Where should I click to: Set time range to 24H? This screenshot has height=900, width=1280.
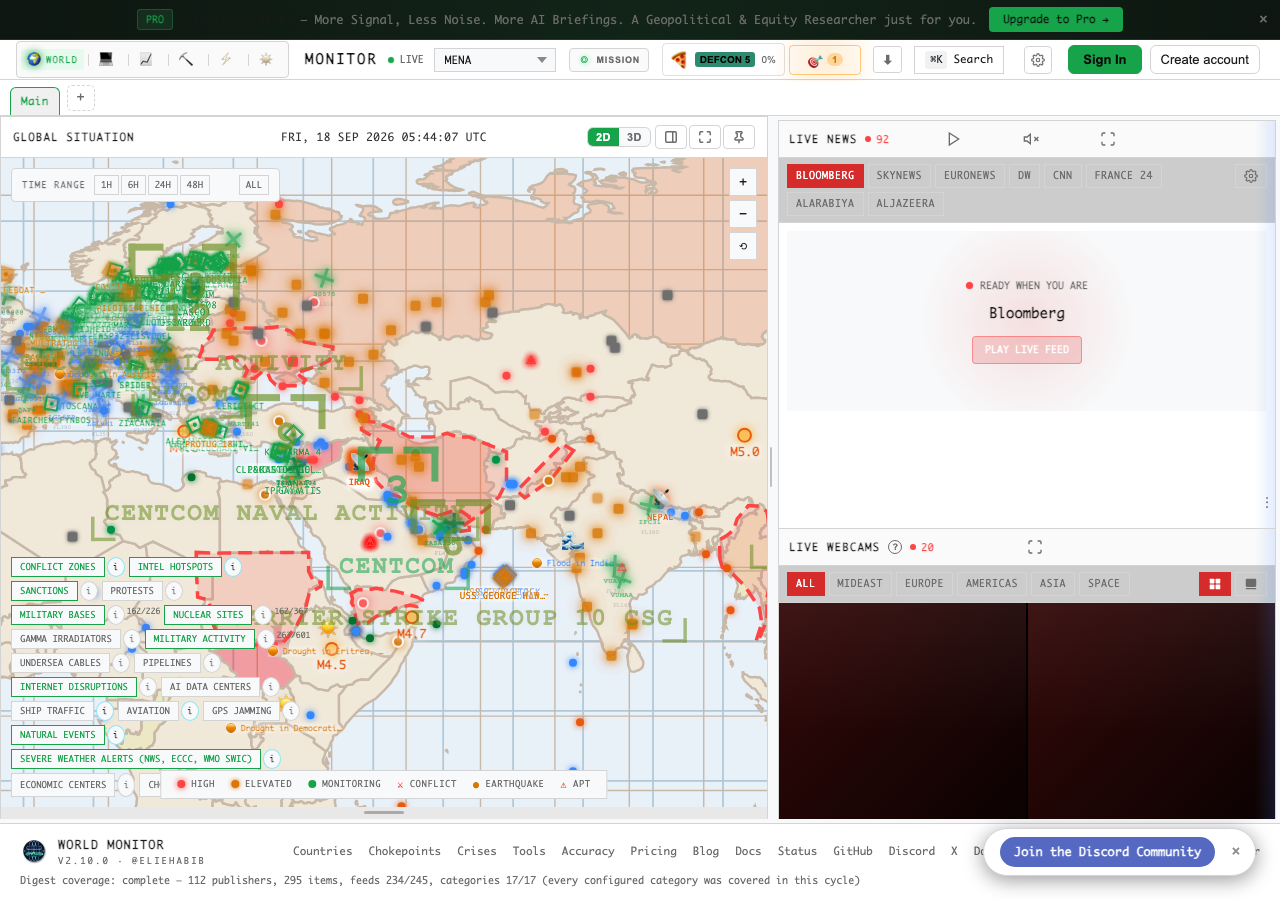pos(163,185)
